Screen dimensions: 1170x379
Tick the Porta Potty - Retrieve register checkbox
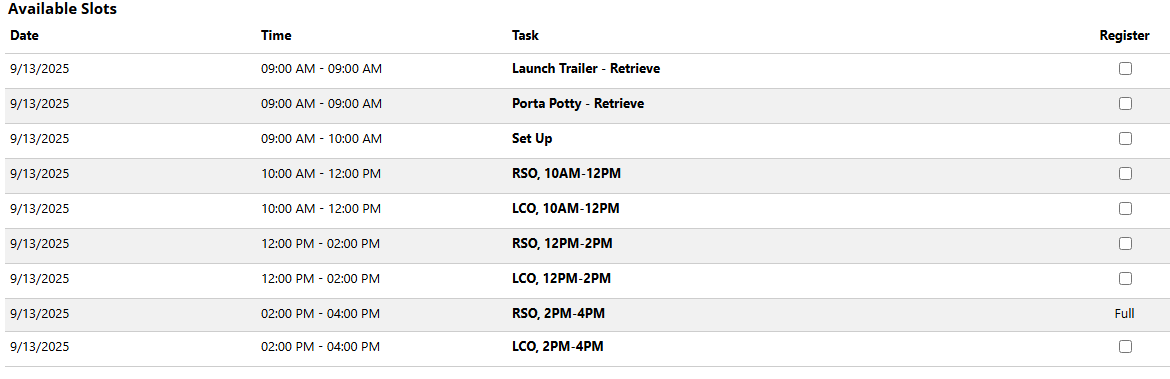1124,104
